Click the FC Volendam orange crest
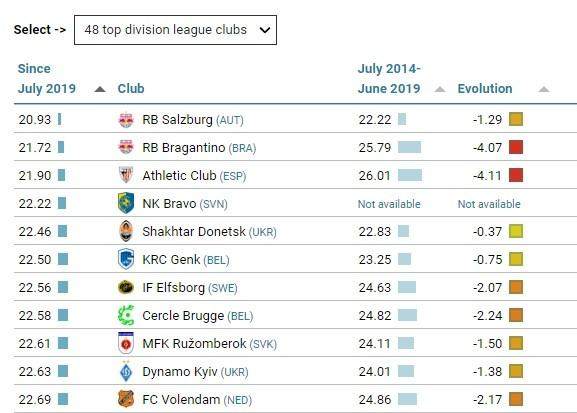Image resolution: width=577 pixels, height=413 pixels. (126, 399)
